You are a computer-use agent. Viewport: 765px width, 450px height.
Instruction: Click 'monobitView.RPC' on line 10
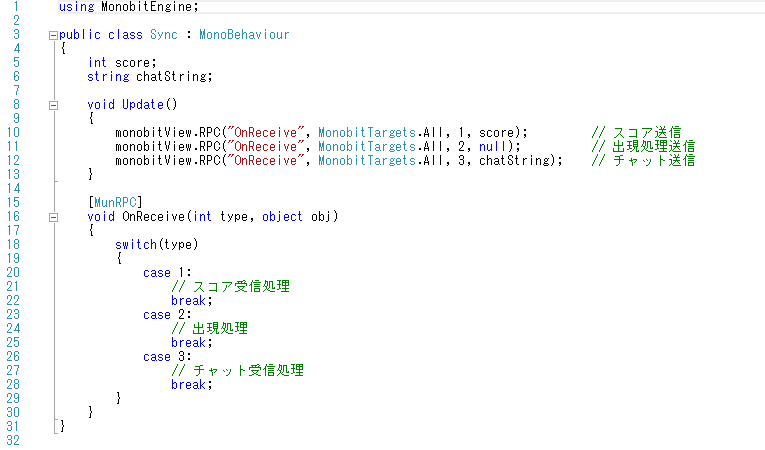click(x=168, y=133)
